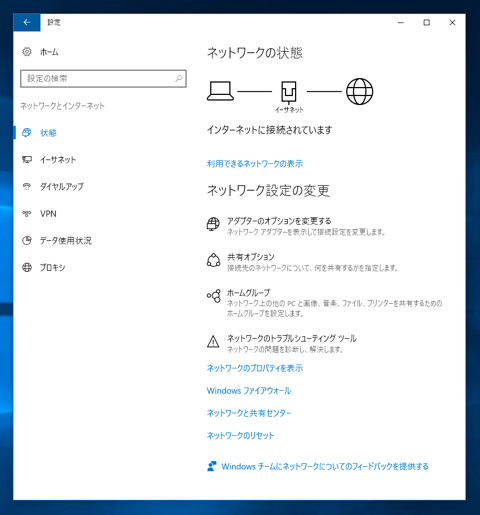Open the ホームグループ setting
This screenshot has height=515, width=480.
click(x=248, y=293)
